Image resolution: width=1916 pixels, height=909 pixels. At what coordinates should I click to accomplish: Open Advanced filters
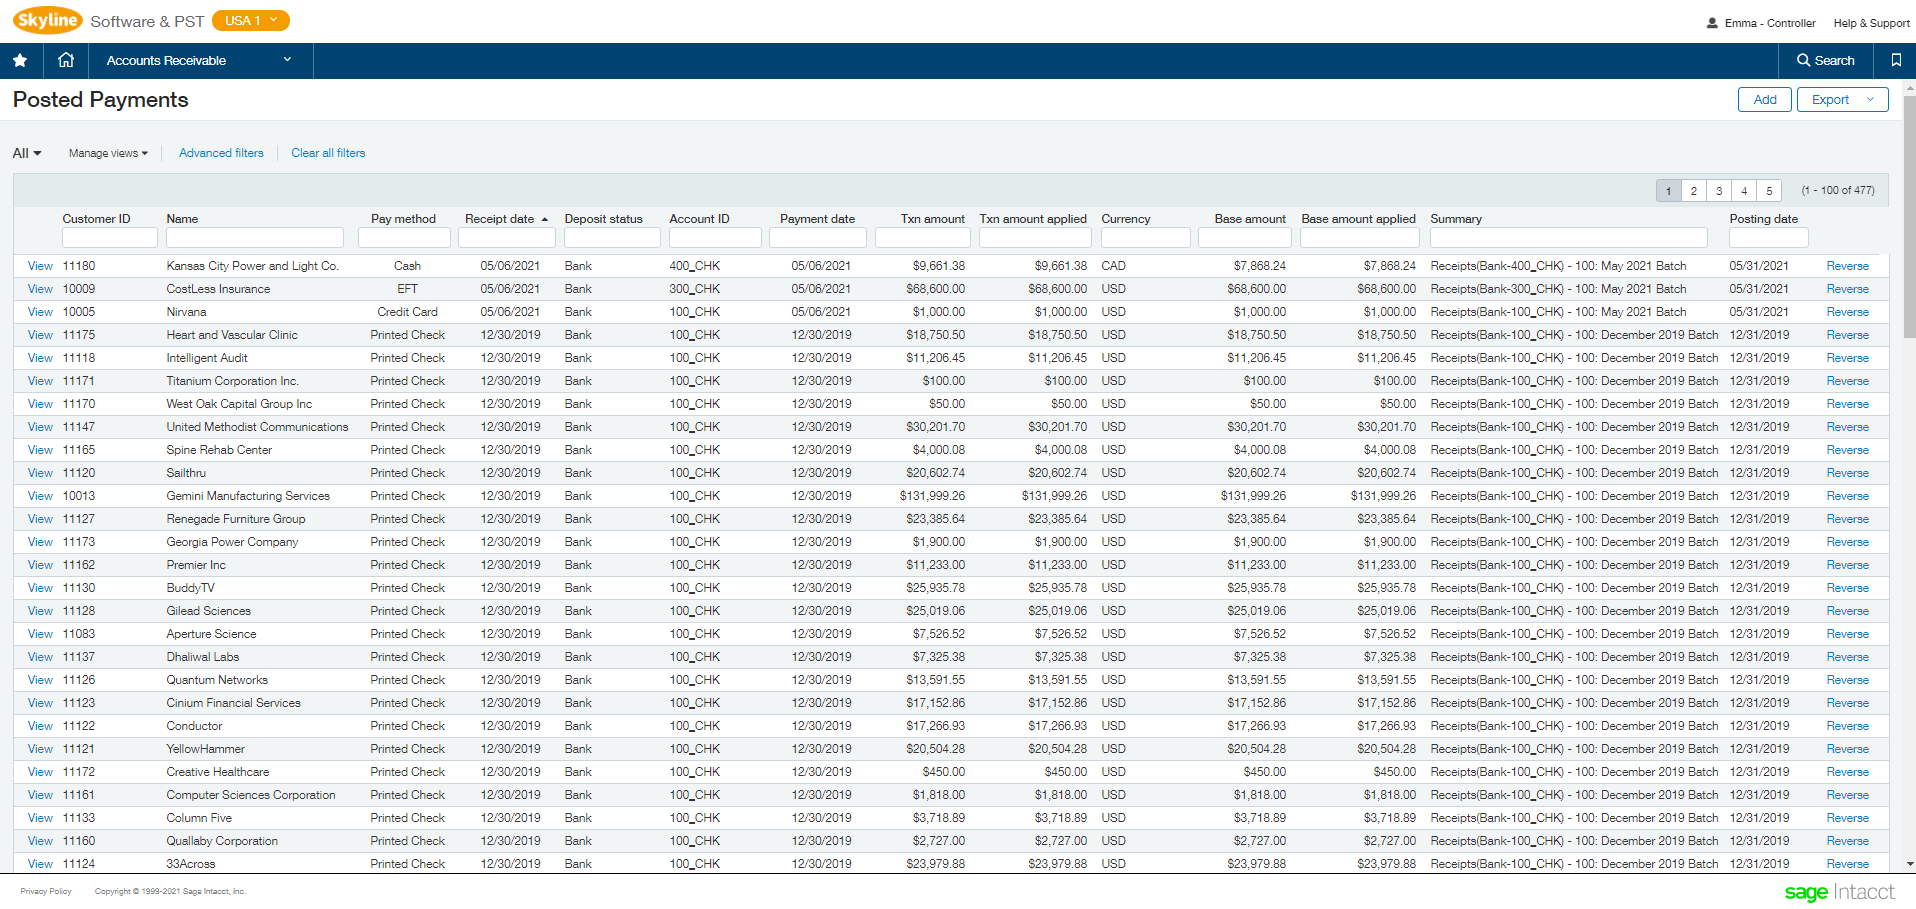tap(221, 153)
